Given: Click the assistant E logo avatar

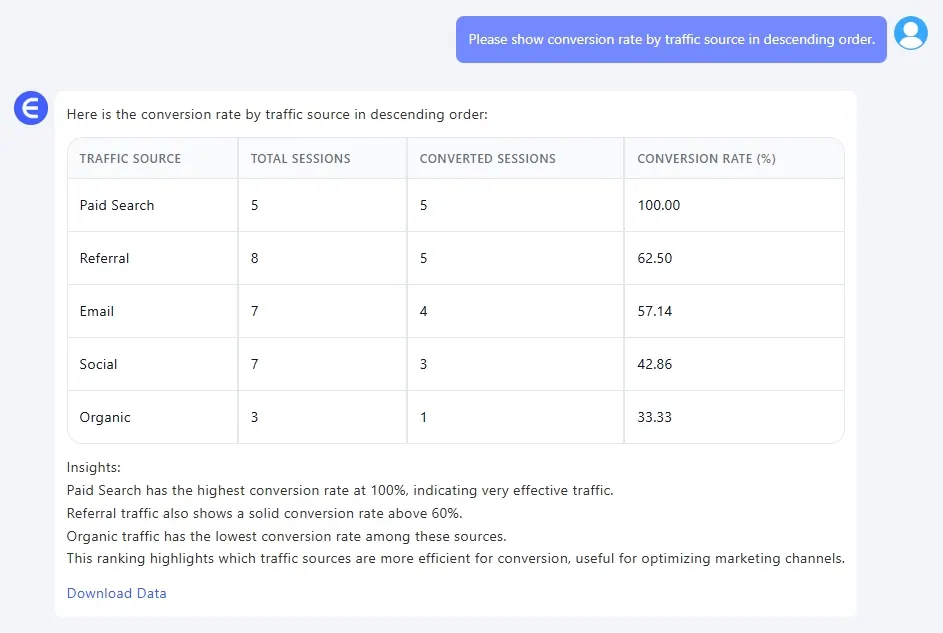Looking at the screenshot, I should [31, 108].
